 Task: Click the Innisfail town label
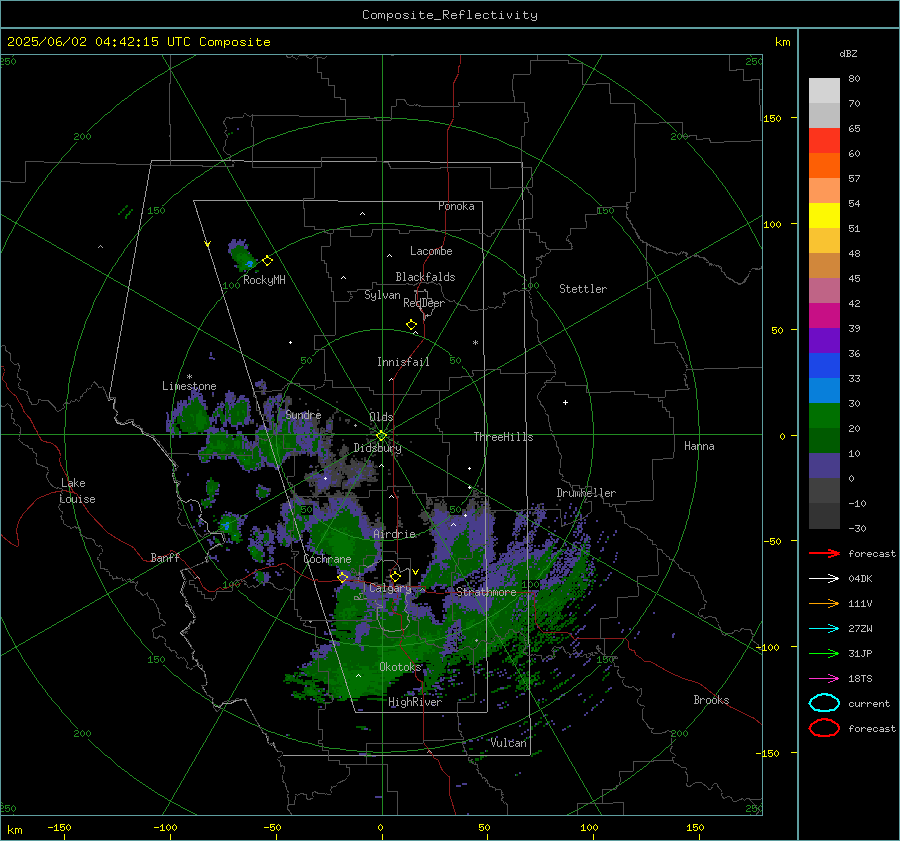pos(403,362)
